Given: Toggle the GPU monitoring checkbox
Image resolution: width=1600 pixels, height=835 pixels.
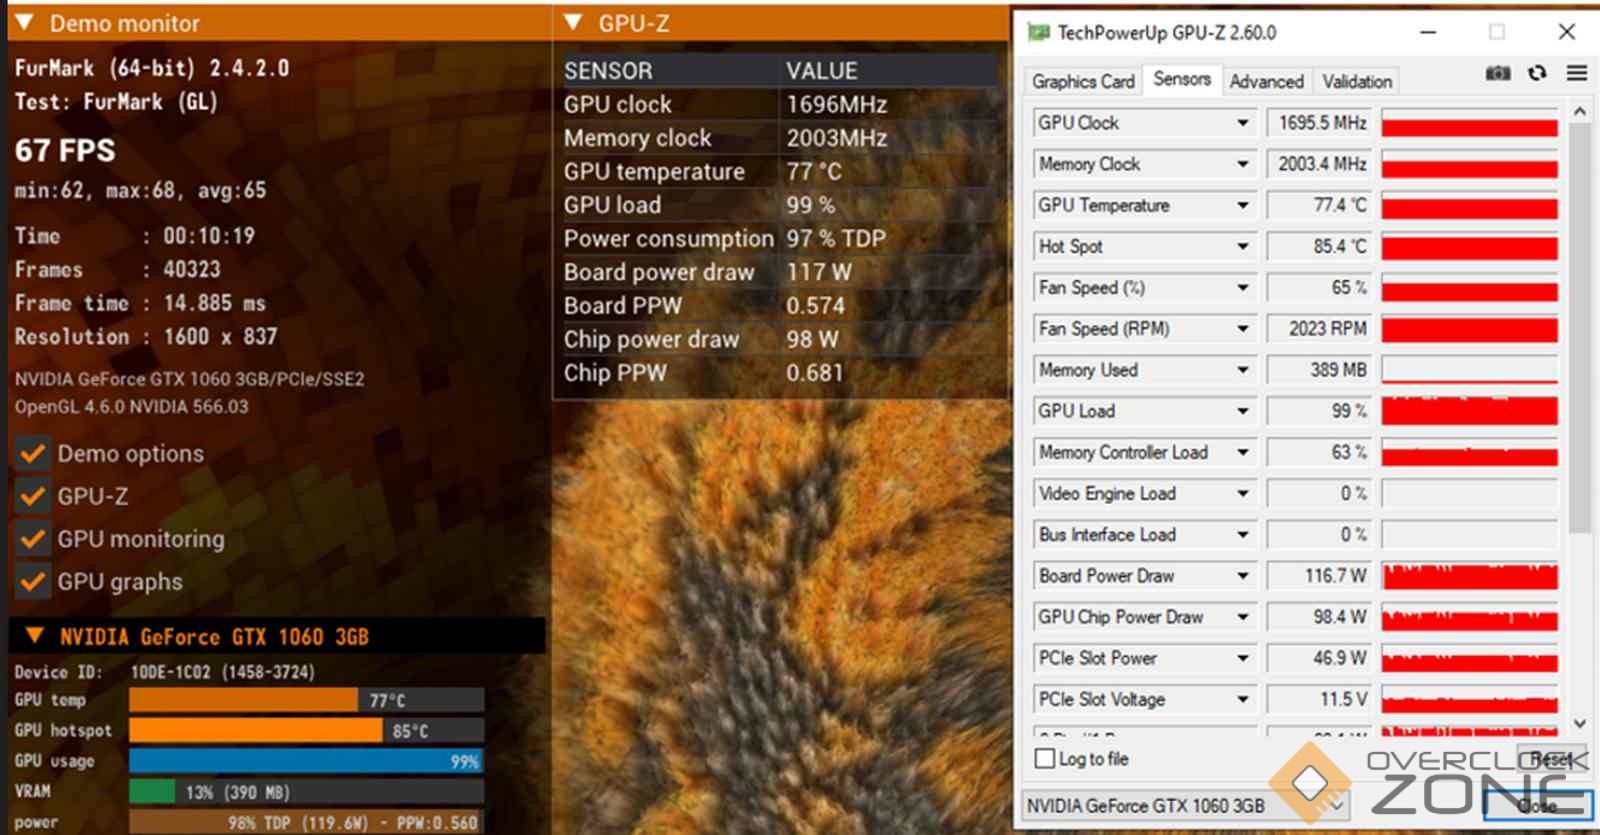Looking at the screenshot, I should [x=33, y=539].
